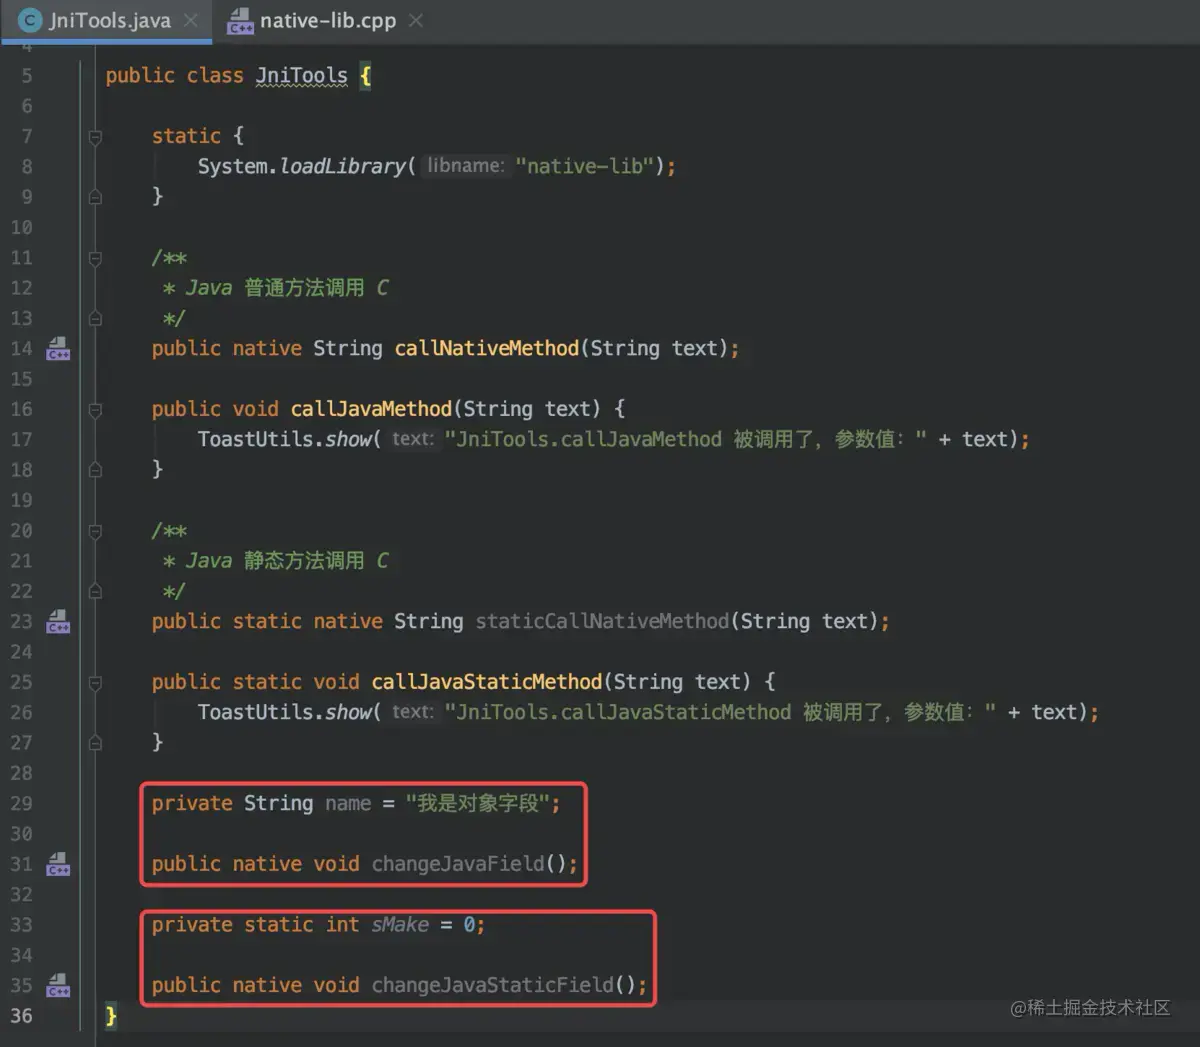Click the staticCallNativeMethod declaration

point(602,621)
